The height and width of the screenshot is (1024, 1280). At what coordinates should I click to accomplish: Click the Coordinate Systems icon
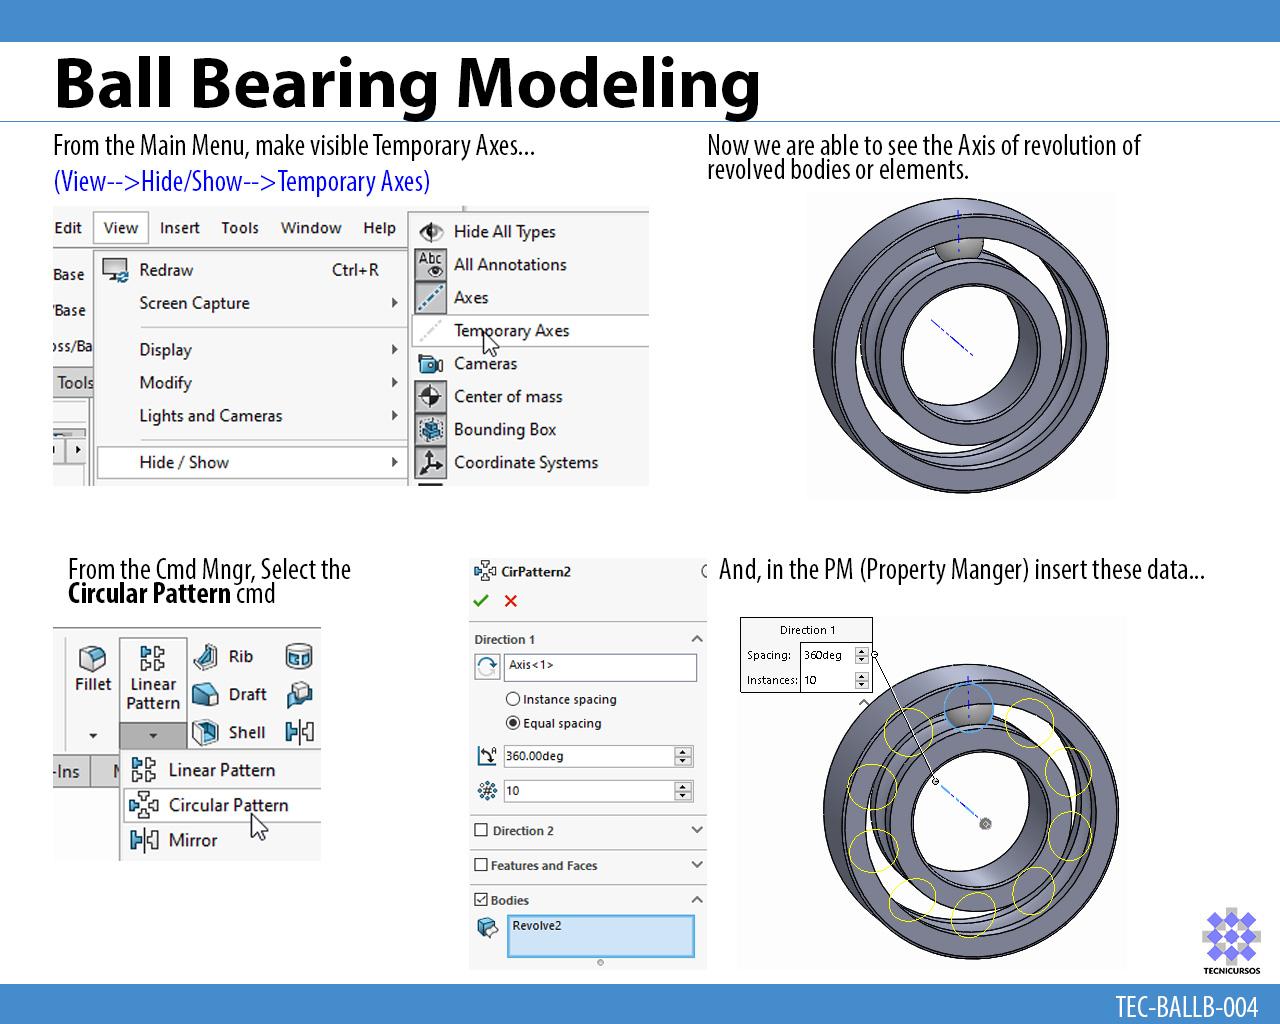point(431,462)
